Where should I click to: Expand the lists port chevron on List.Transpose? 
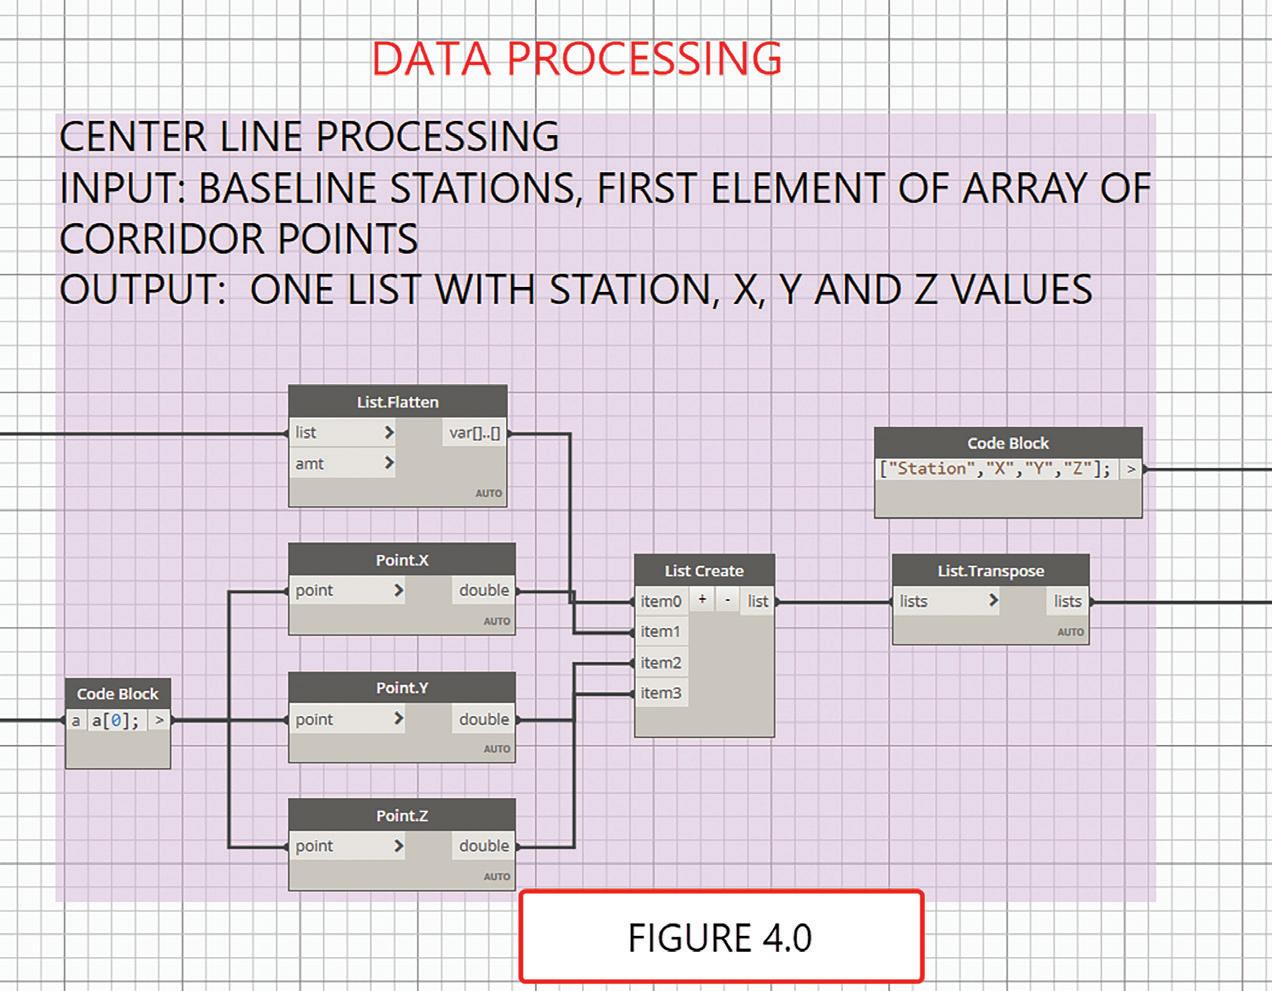tap(992, 601)
